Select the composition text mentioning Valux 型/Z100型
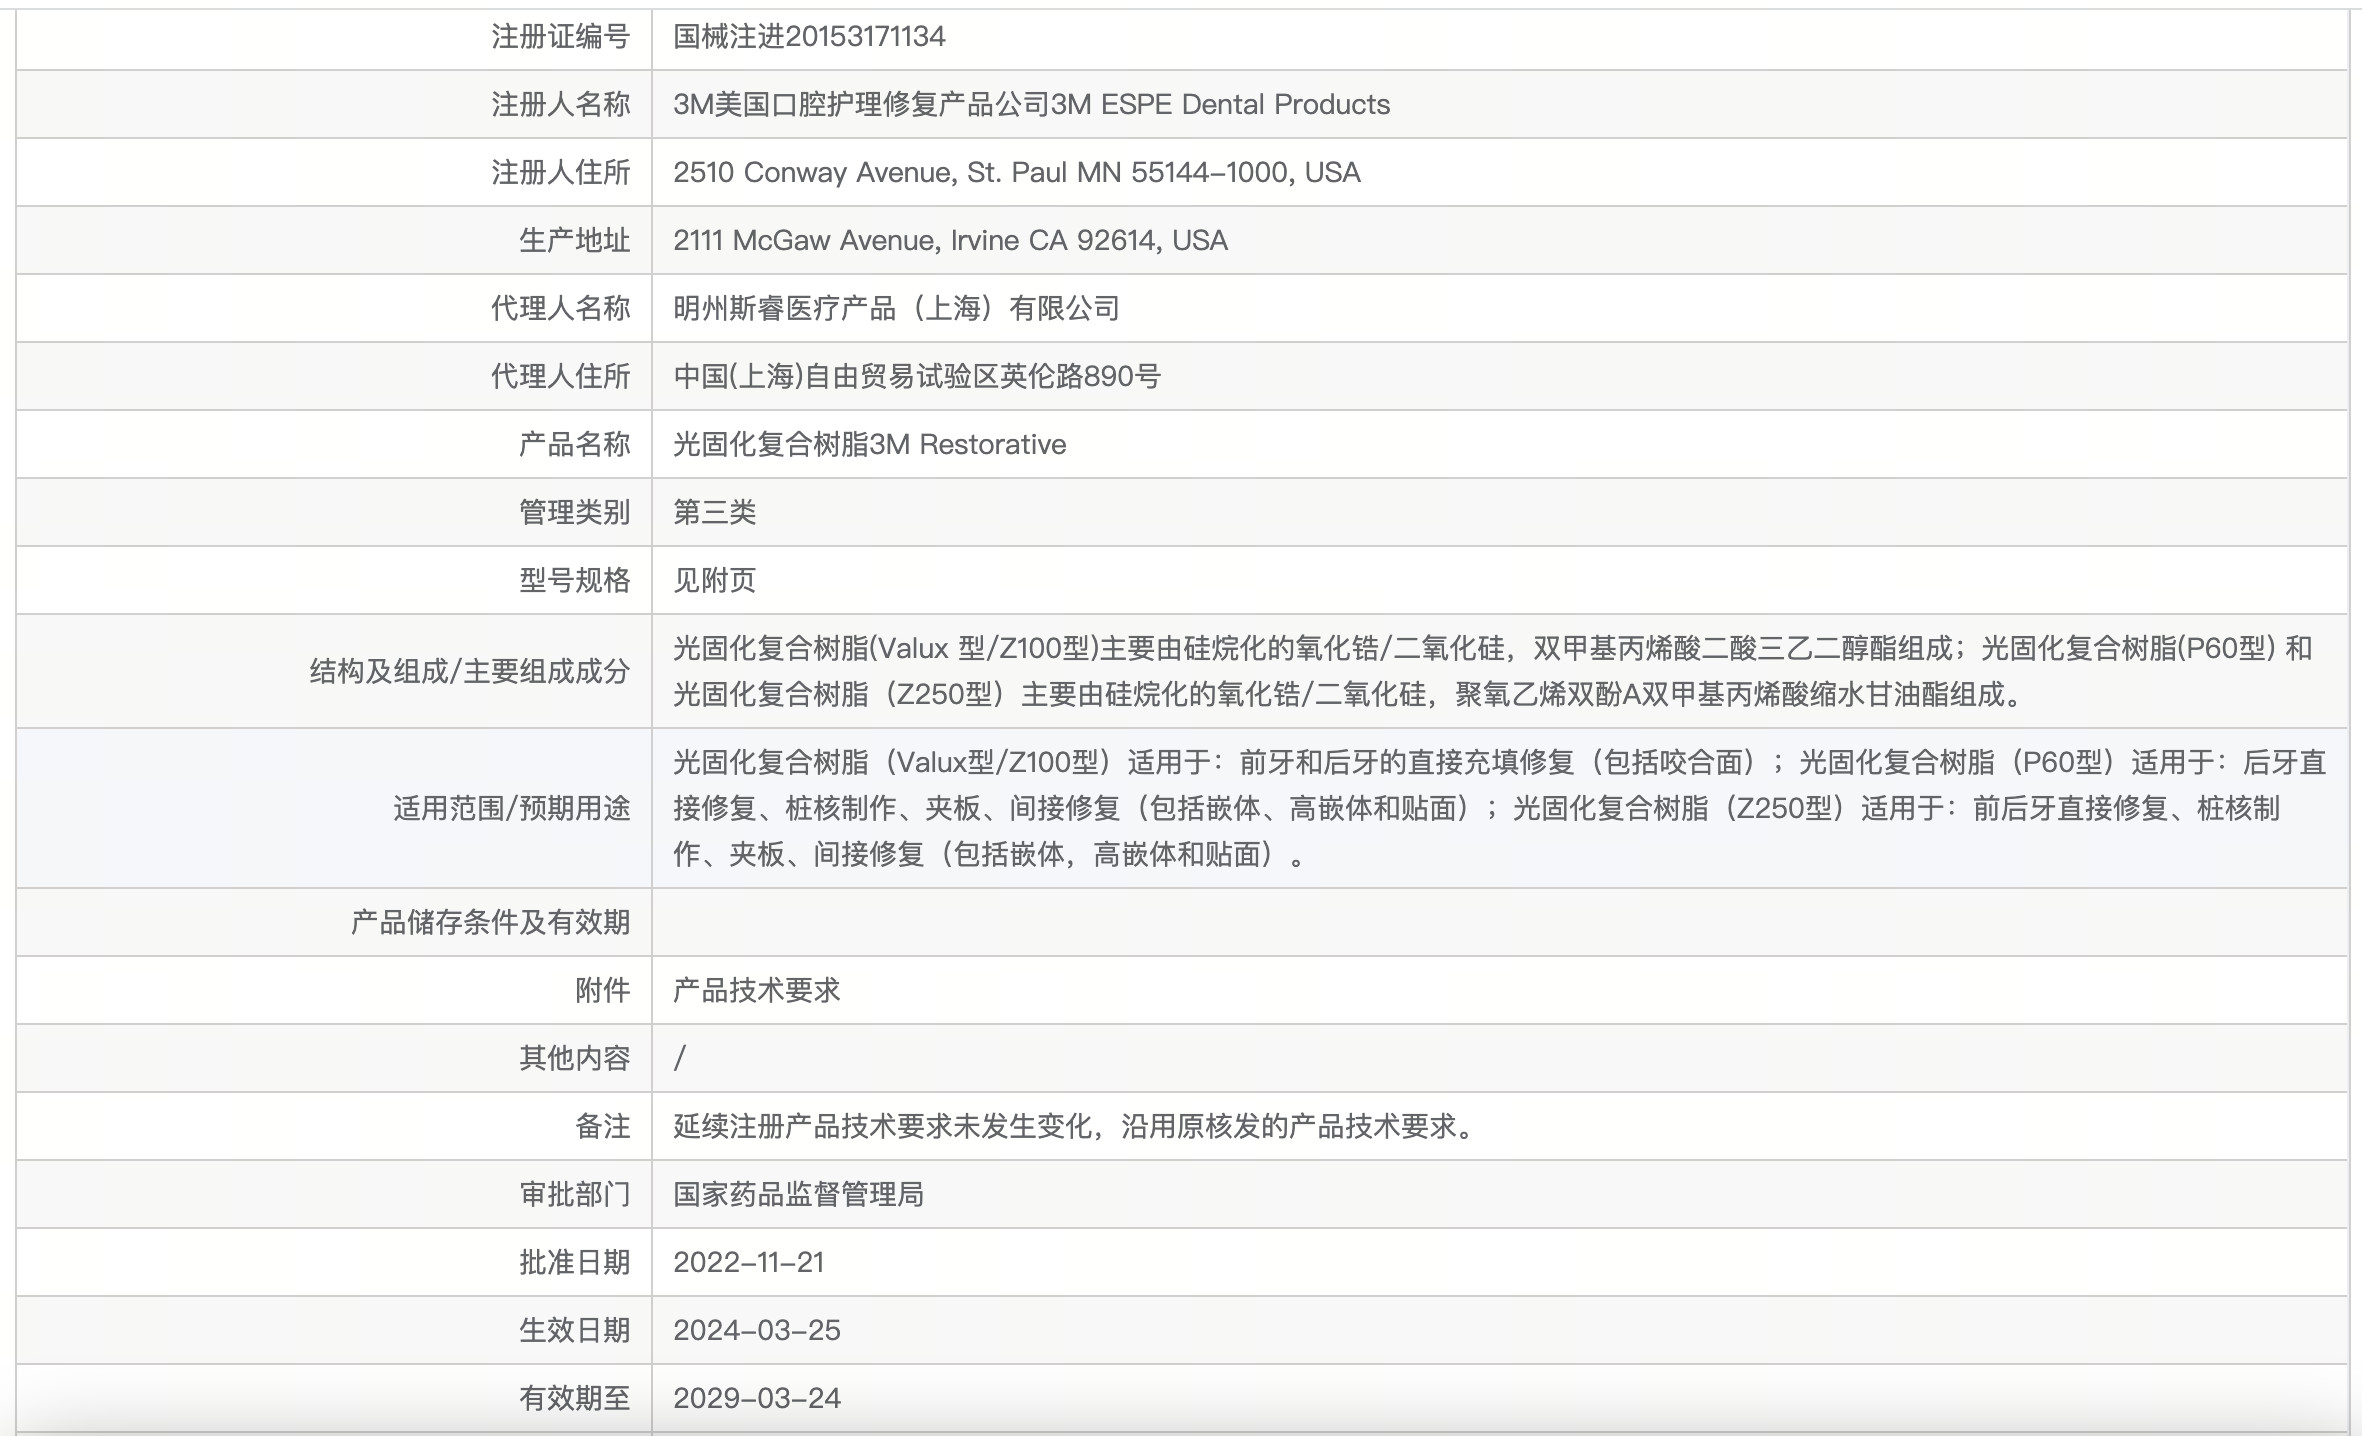Viewport: 2362px width, 1436px height. [x=1493, y=672]
